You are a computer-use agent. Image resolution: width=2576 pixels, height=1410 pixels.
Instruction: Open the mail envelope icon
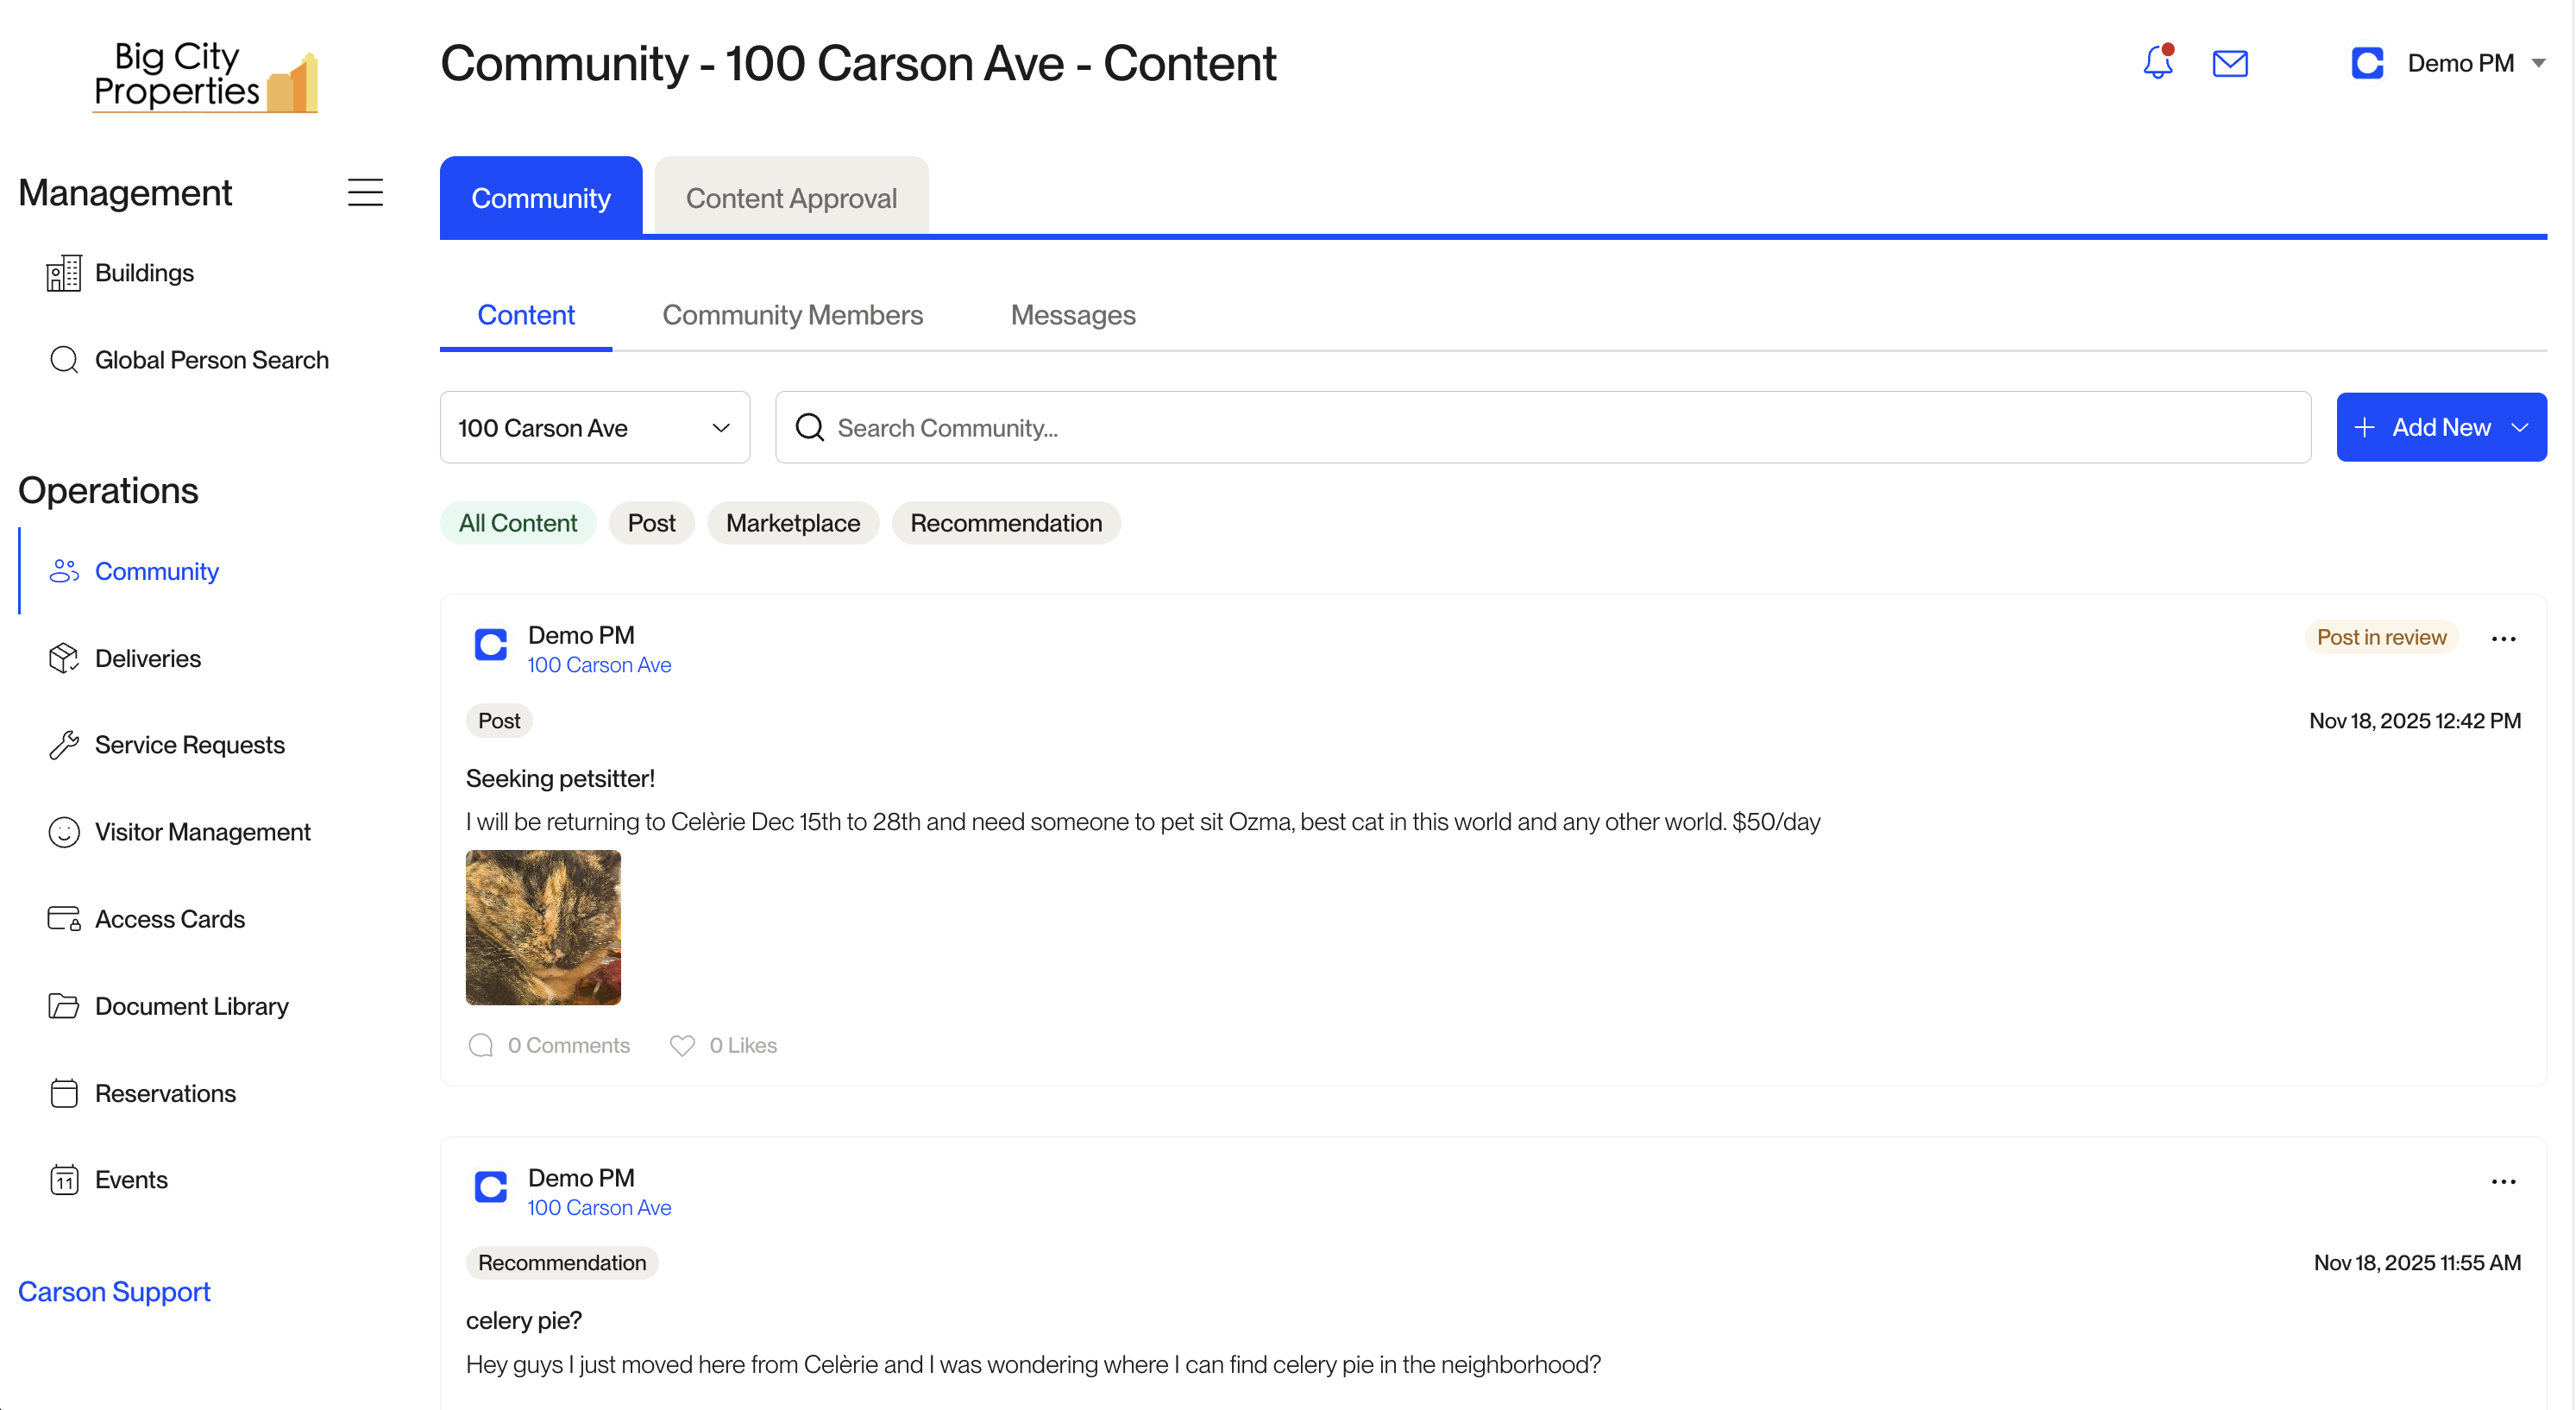(2230, 63)
